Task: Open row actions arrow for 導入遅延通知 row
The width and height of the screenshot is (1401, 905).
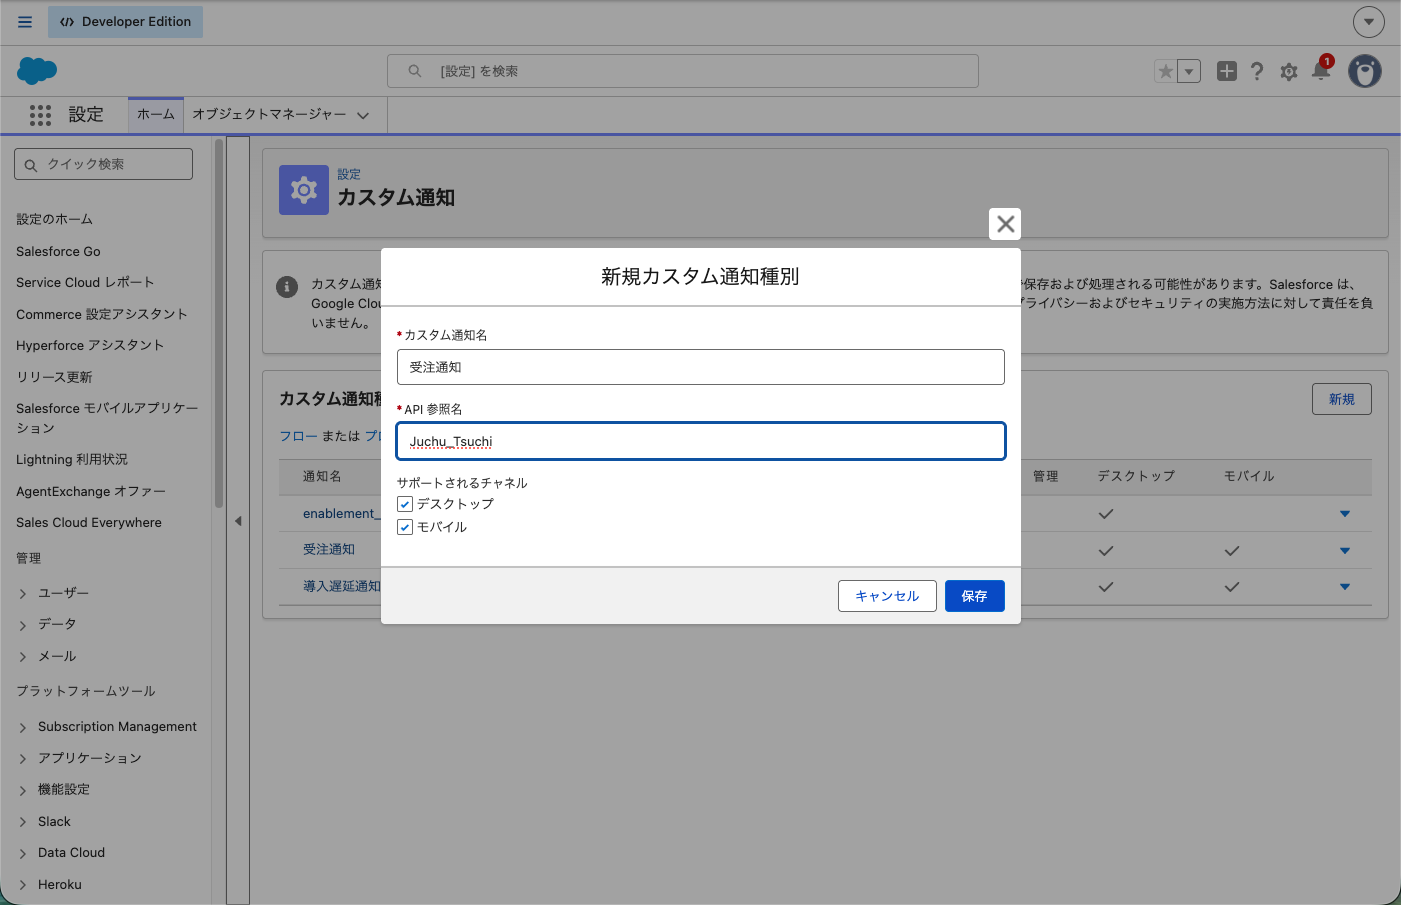Action: coord(1345,587)
